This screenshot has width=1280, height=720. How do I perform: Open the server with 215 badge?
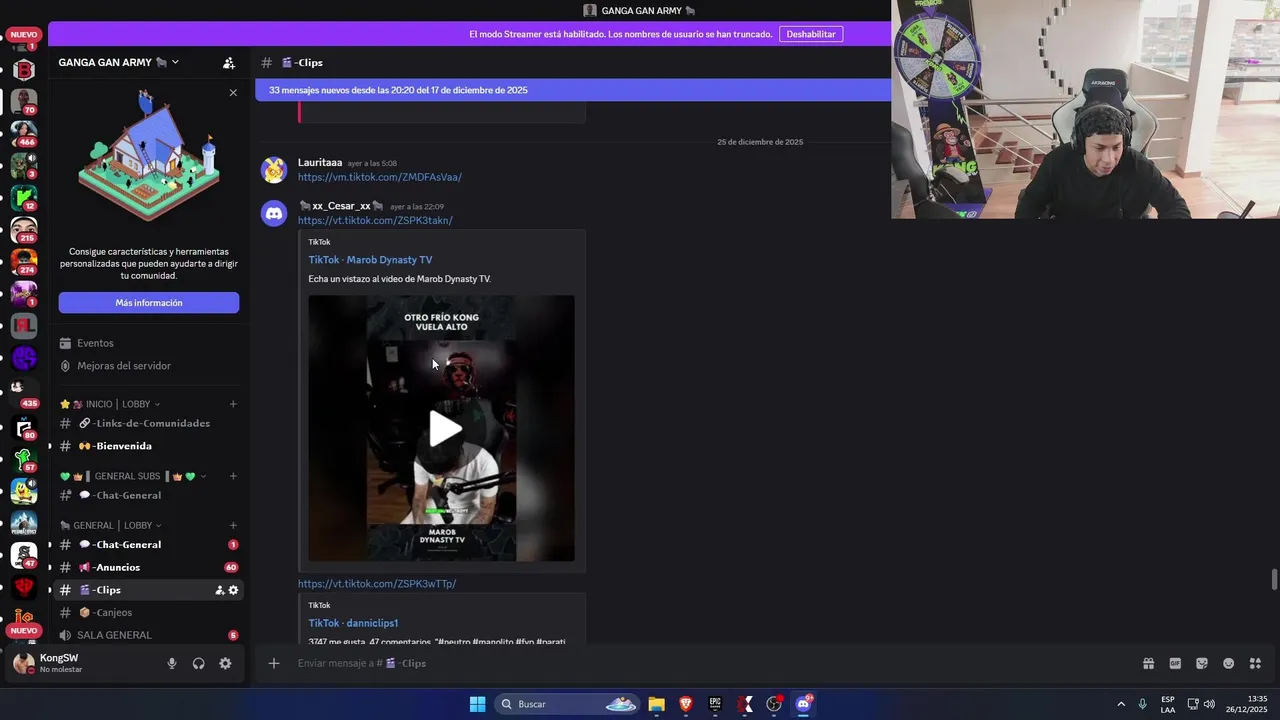point(24,229)
